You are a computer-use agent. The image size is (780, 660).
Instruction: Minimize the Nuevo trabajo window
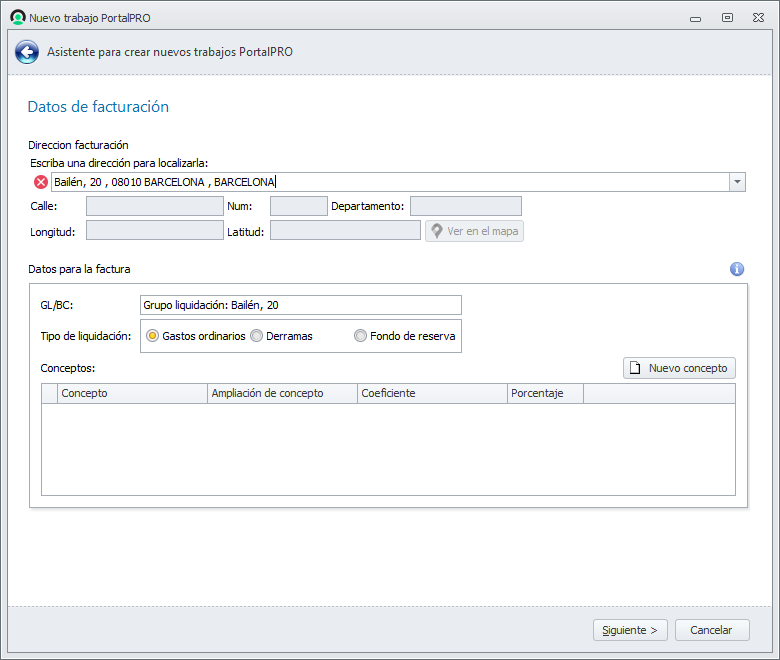coord(695,18)
